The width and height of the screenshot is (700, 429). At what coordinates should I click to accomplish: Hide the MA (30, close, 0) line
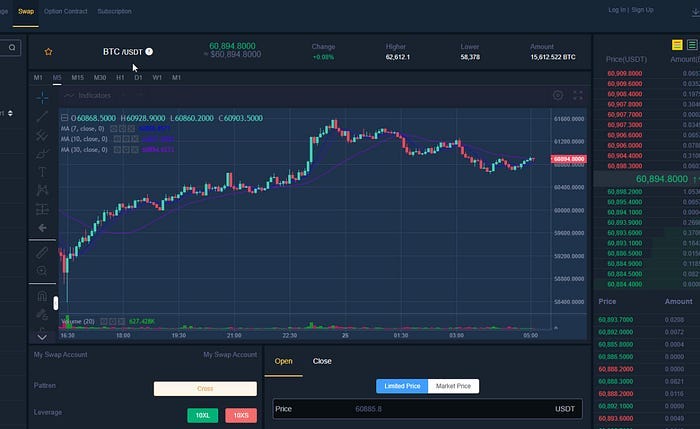tap(117, 150)
